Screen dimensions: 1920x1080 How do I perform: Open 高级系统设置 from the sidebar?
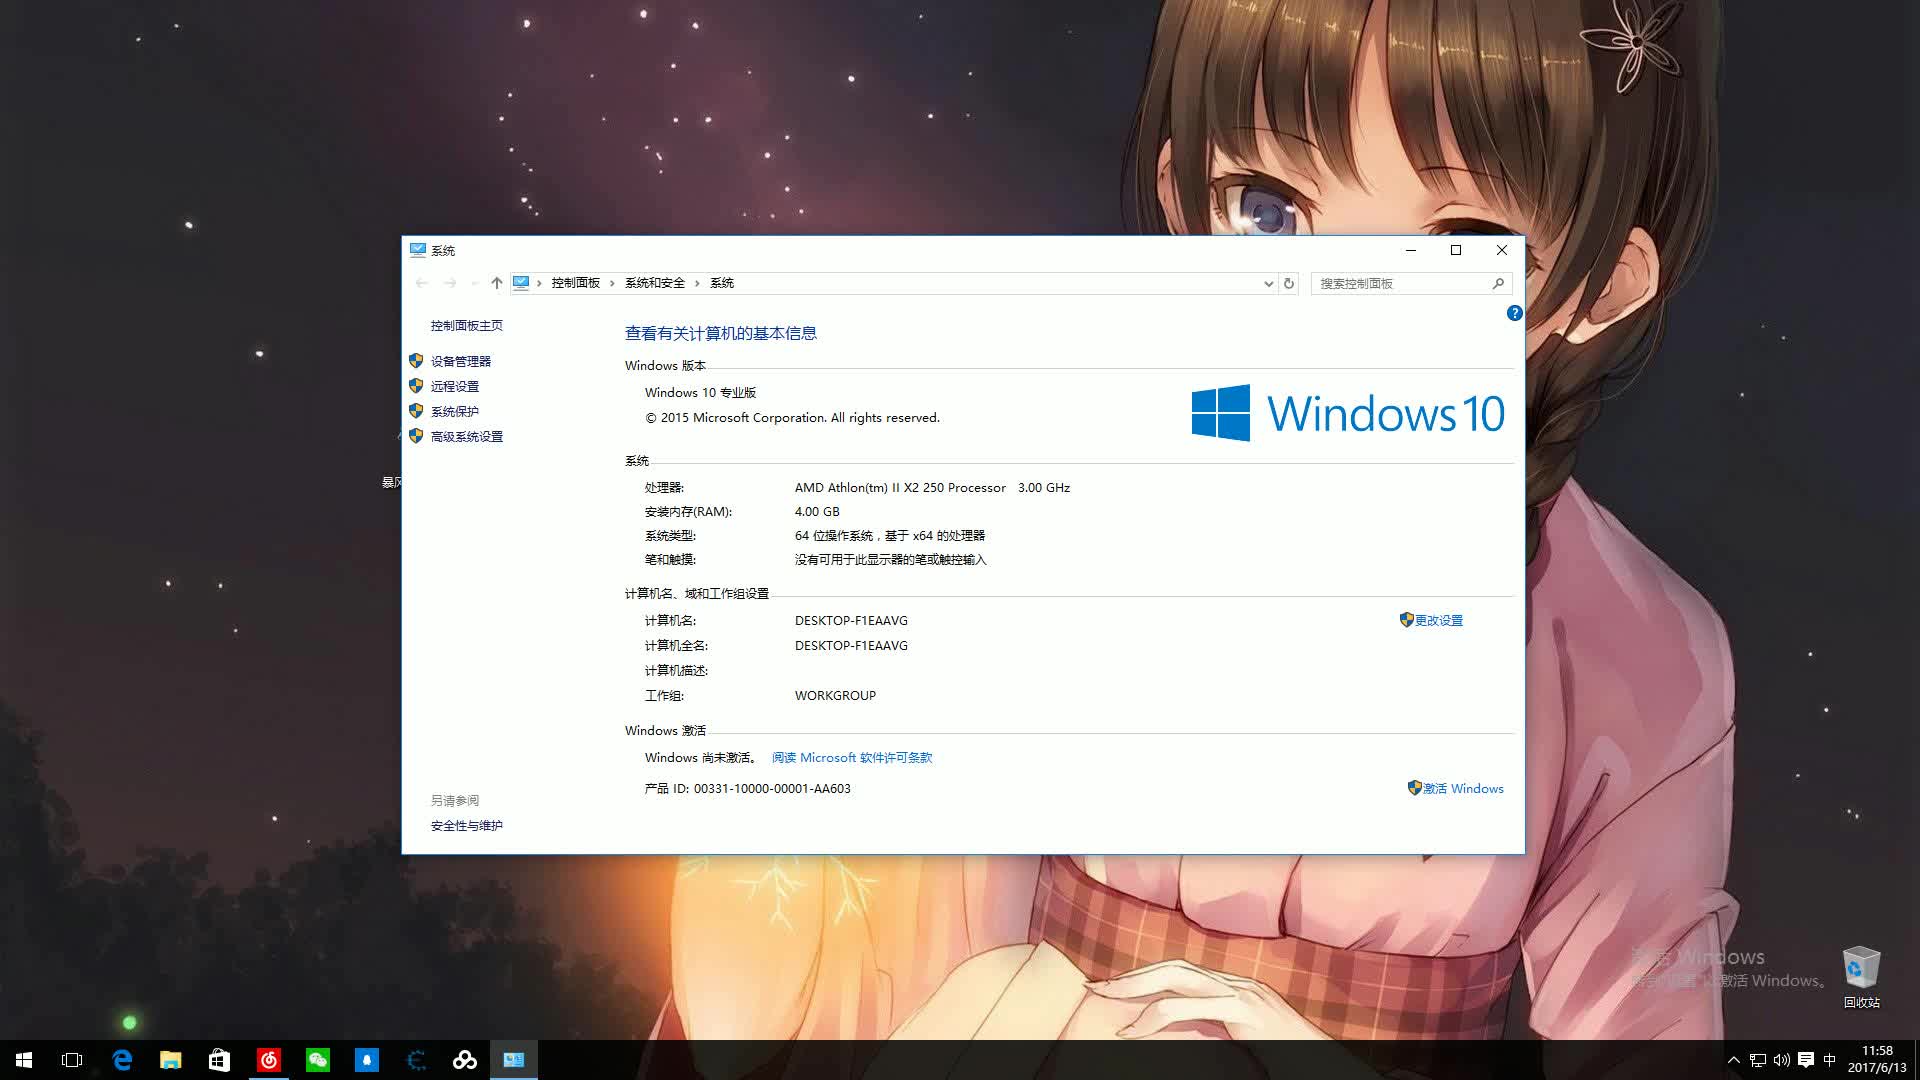pos(466,436)
